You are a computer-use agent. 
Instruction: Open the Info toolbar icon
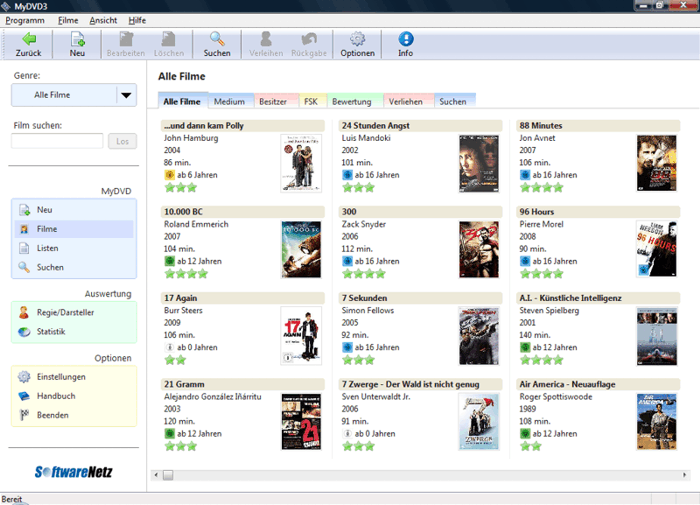pyautogui.click(x=405, y=39)
